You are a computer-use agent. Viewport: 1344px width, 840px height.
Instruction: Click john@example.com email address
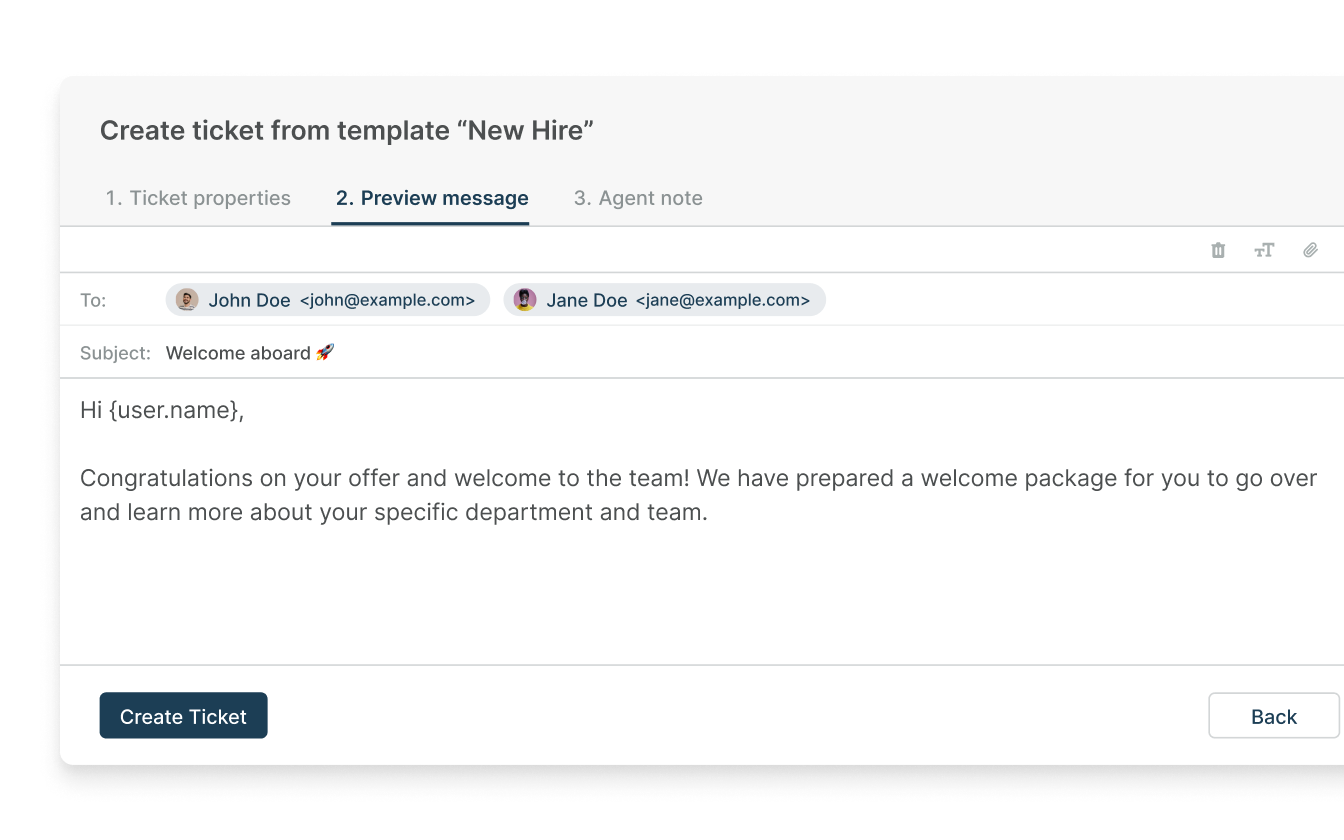387,300
